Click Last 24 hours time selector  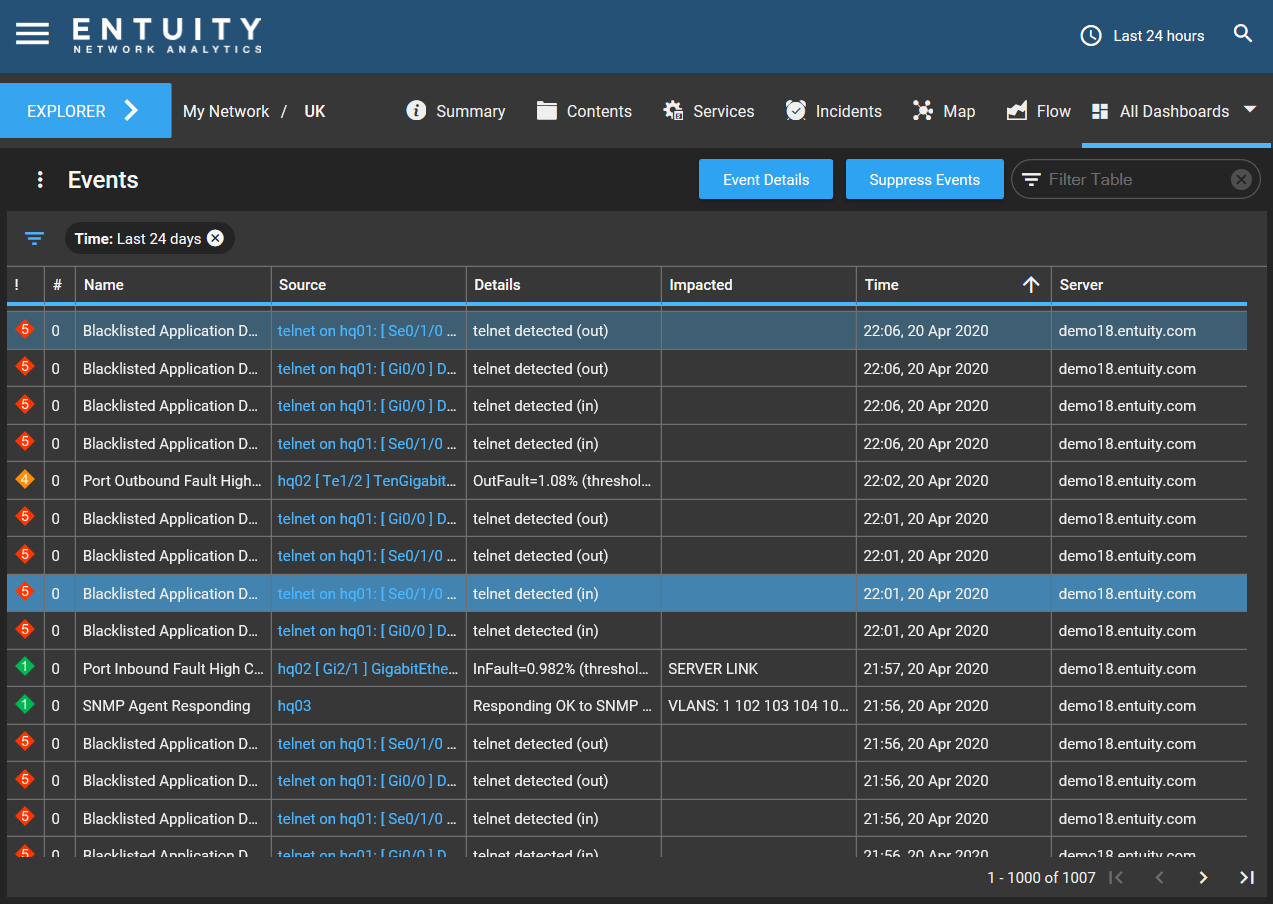coord(1159,36)
